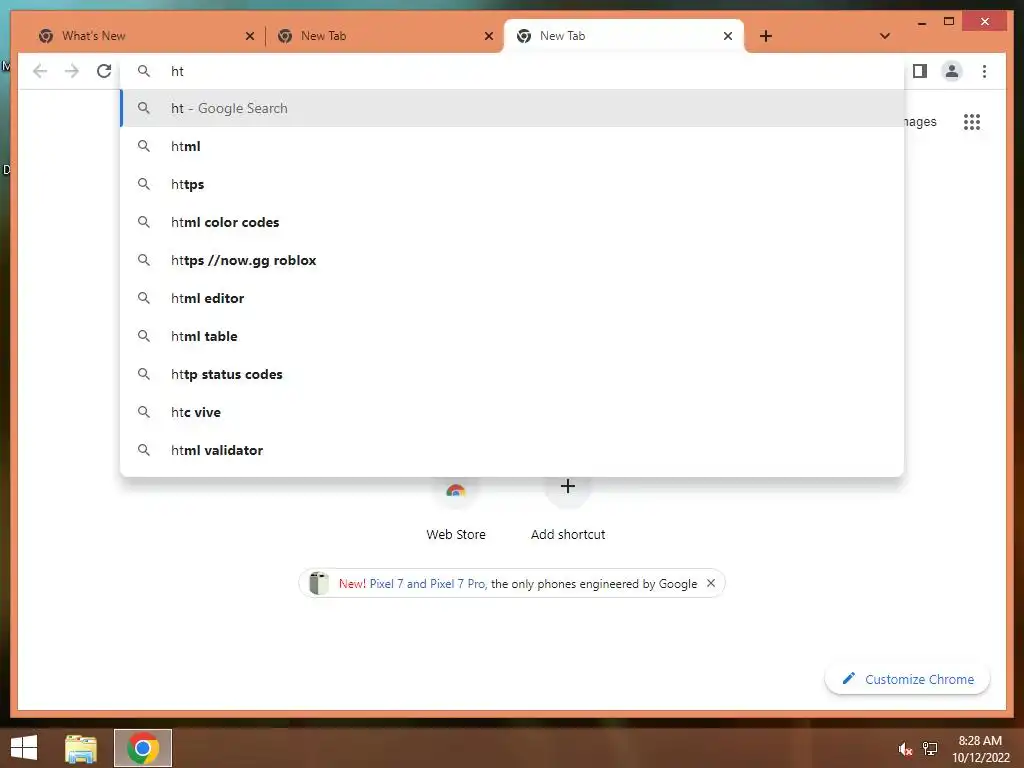1024x768 pixels.
Task: Select the 'https' suggestion
Action: (513, 184)
